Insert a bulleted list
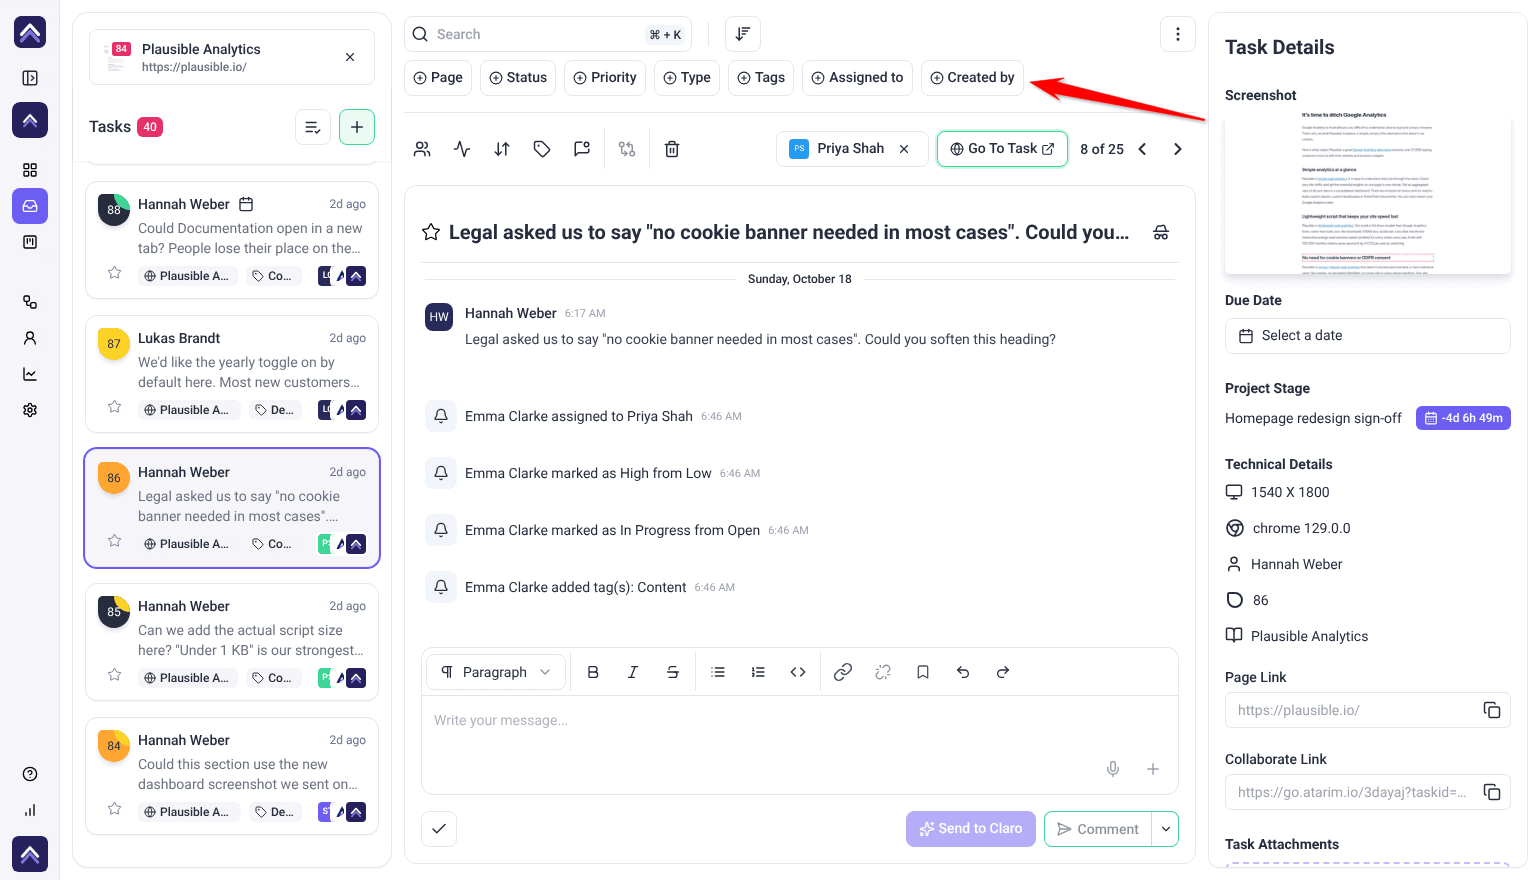Viewport: 1540px width, 880px height. (718, 672)
